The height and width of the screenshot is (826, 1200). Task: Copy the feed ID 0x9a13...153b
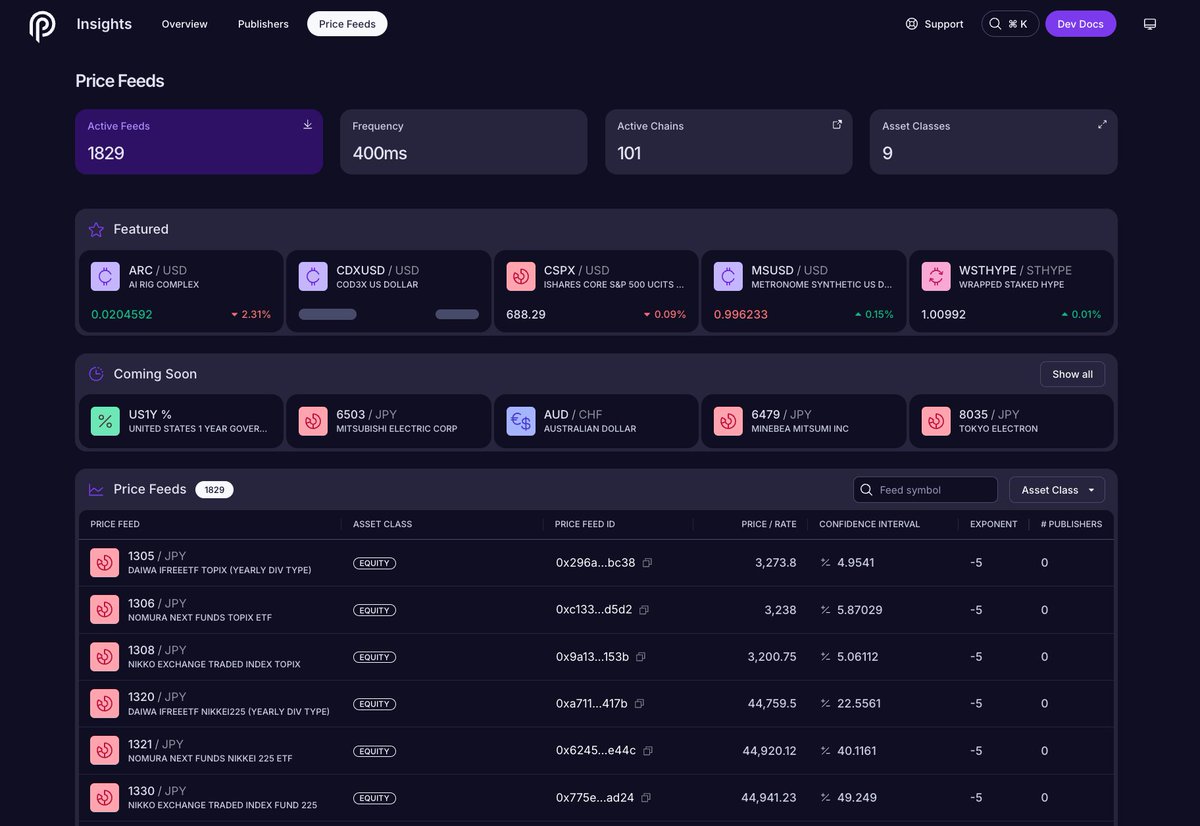point(641,657)
